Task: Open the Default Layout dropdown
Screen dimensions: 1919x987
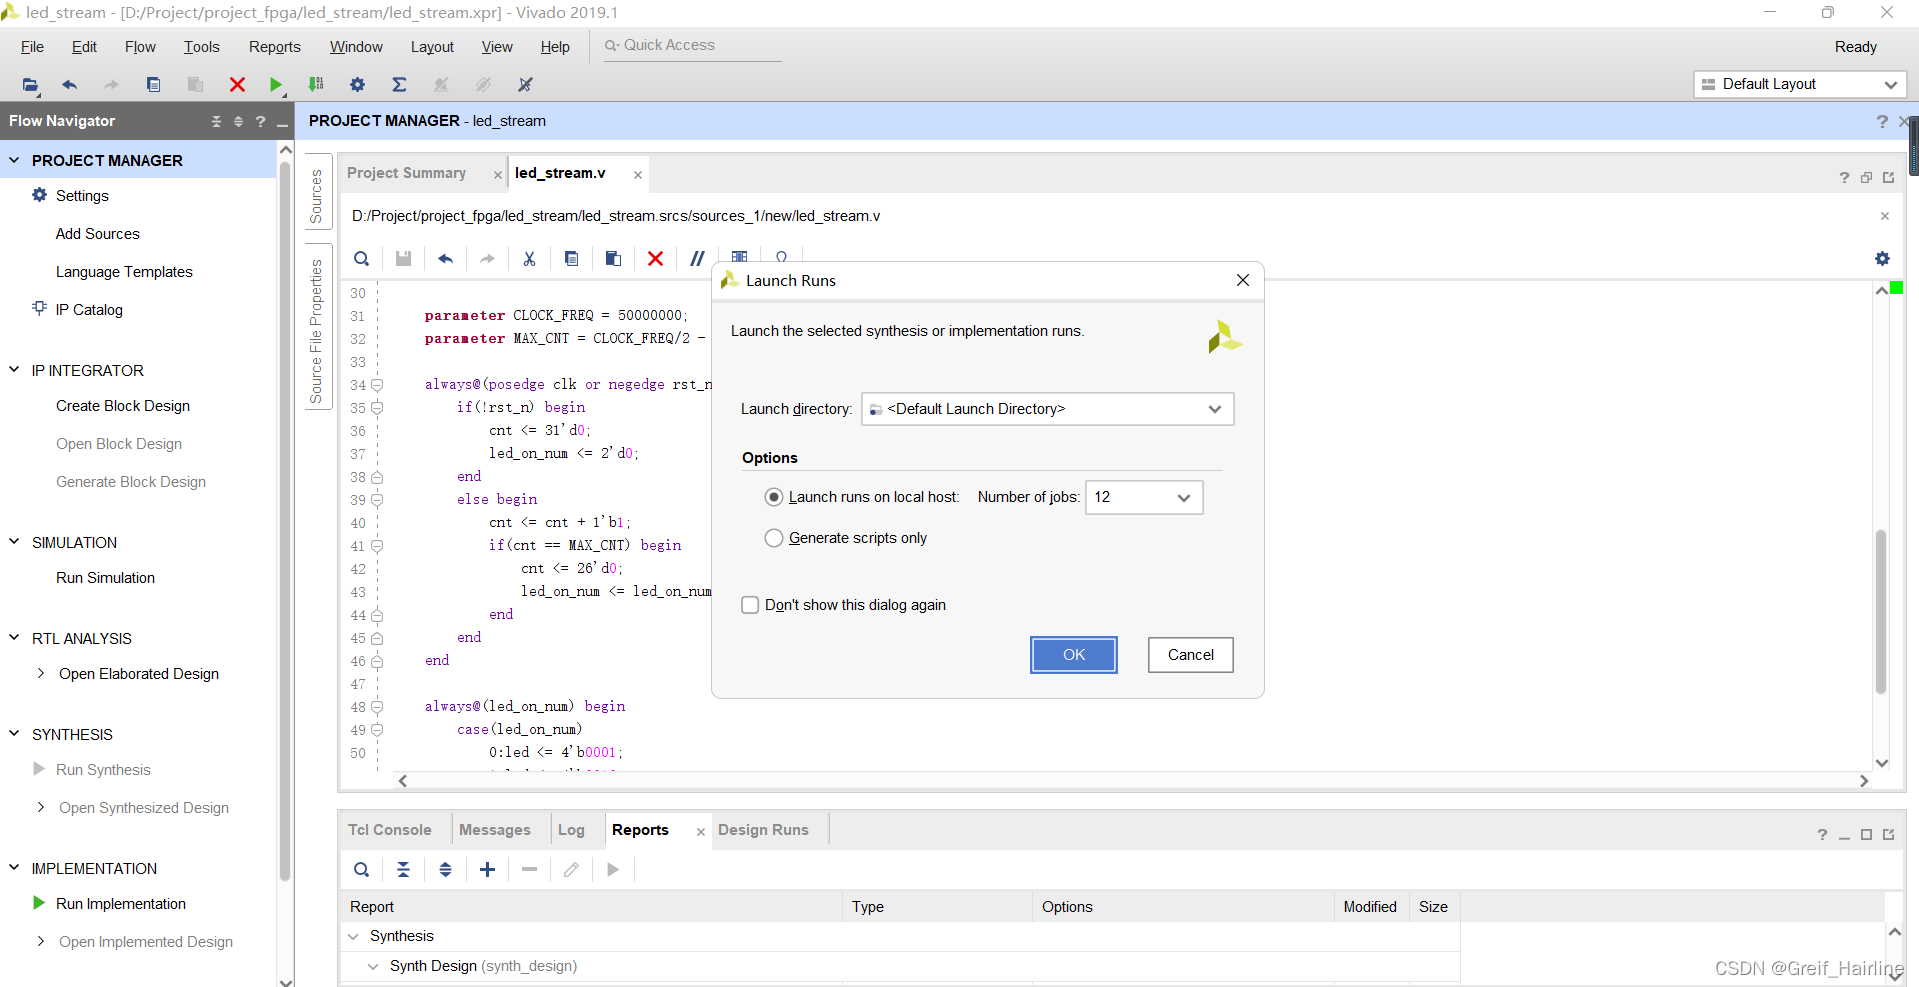Action: [x=1800, y=84]
